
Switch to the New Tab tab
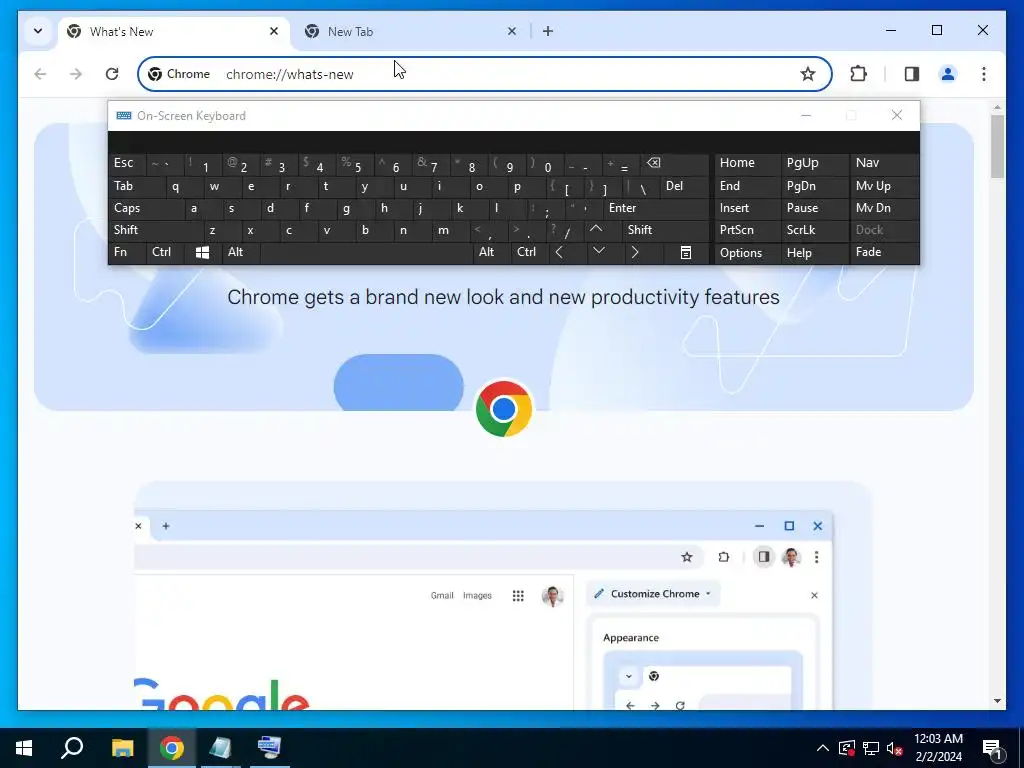(408, 31)
